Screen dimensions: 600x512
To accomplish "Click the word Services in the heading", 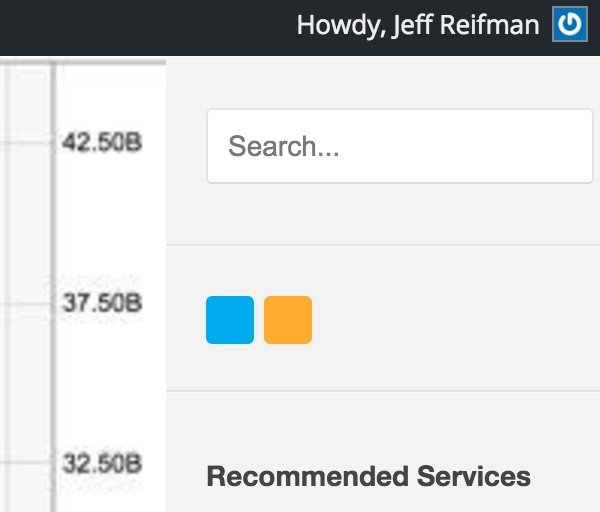I will point(474,476).
